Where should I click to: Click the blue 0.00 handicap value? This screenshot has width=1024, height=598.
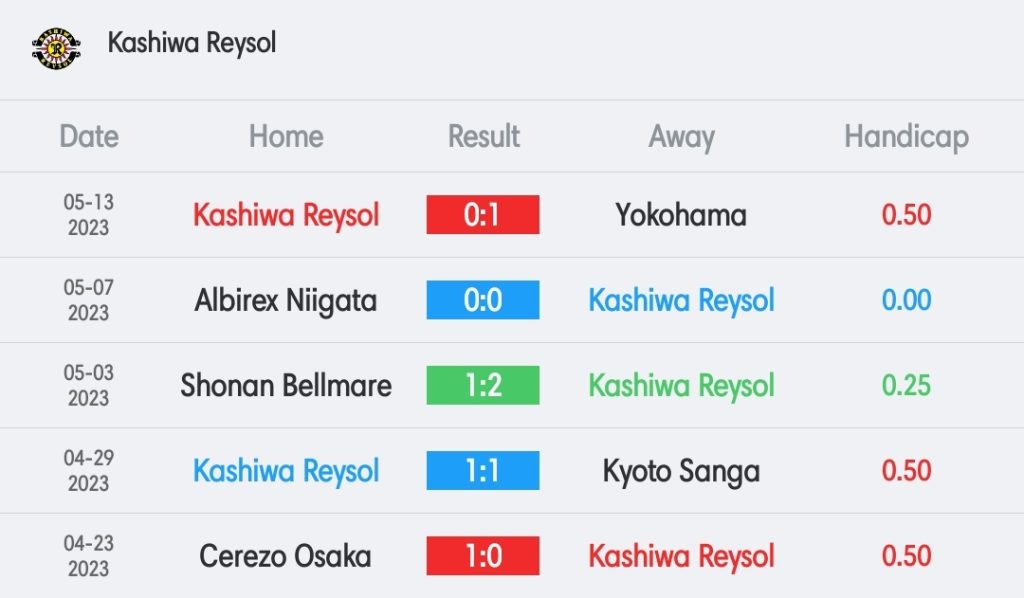tap(906, 300)
